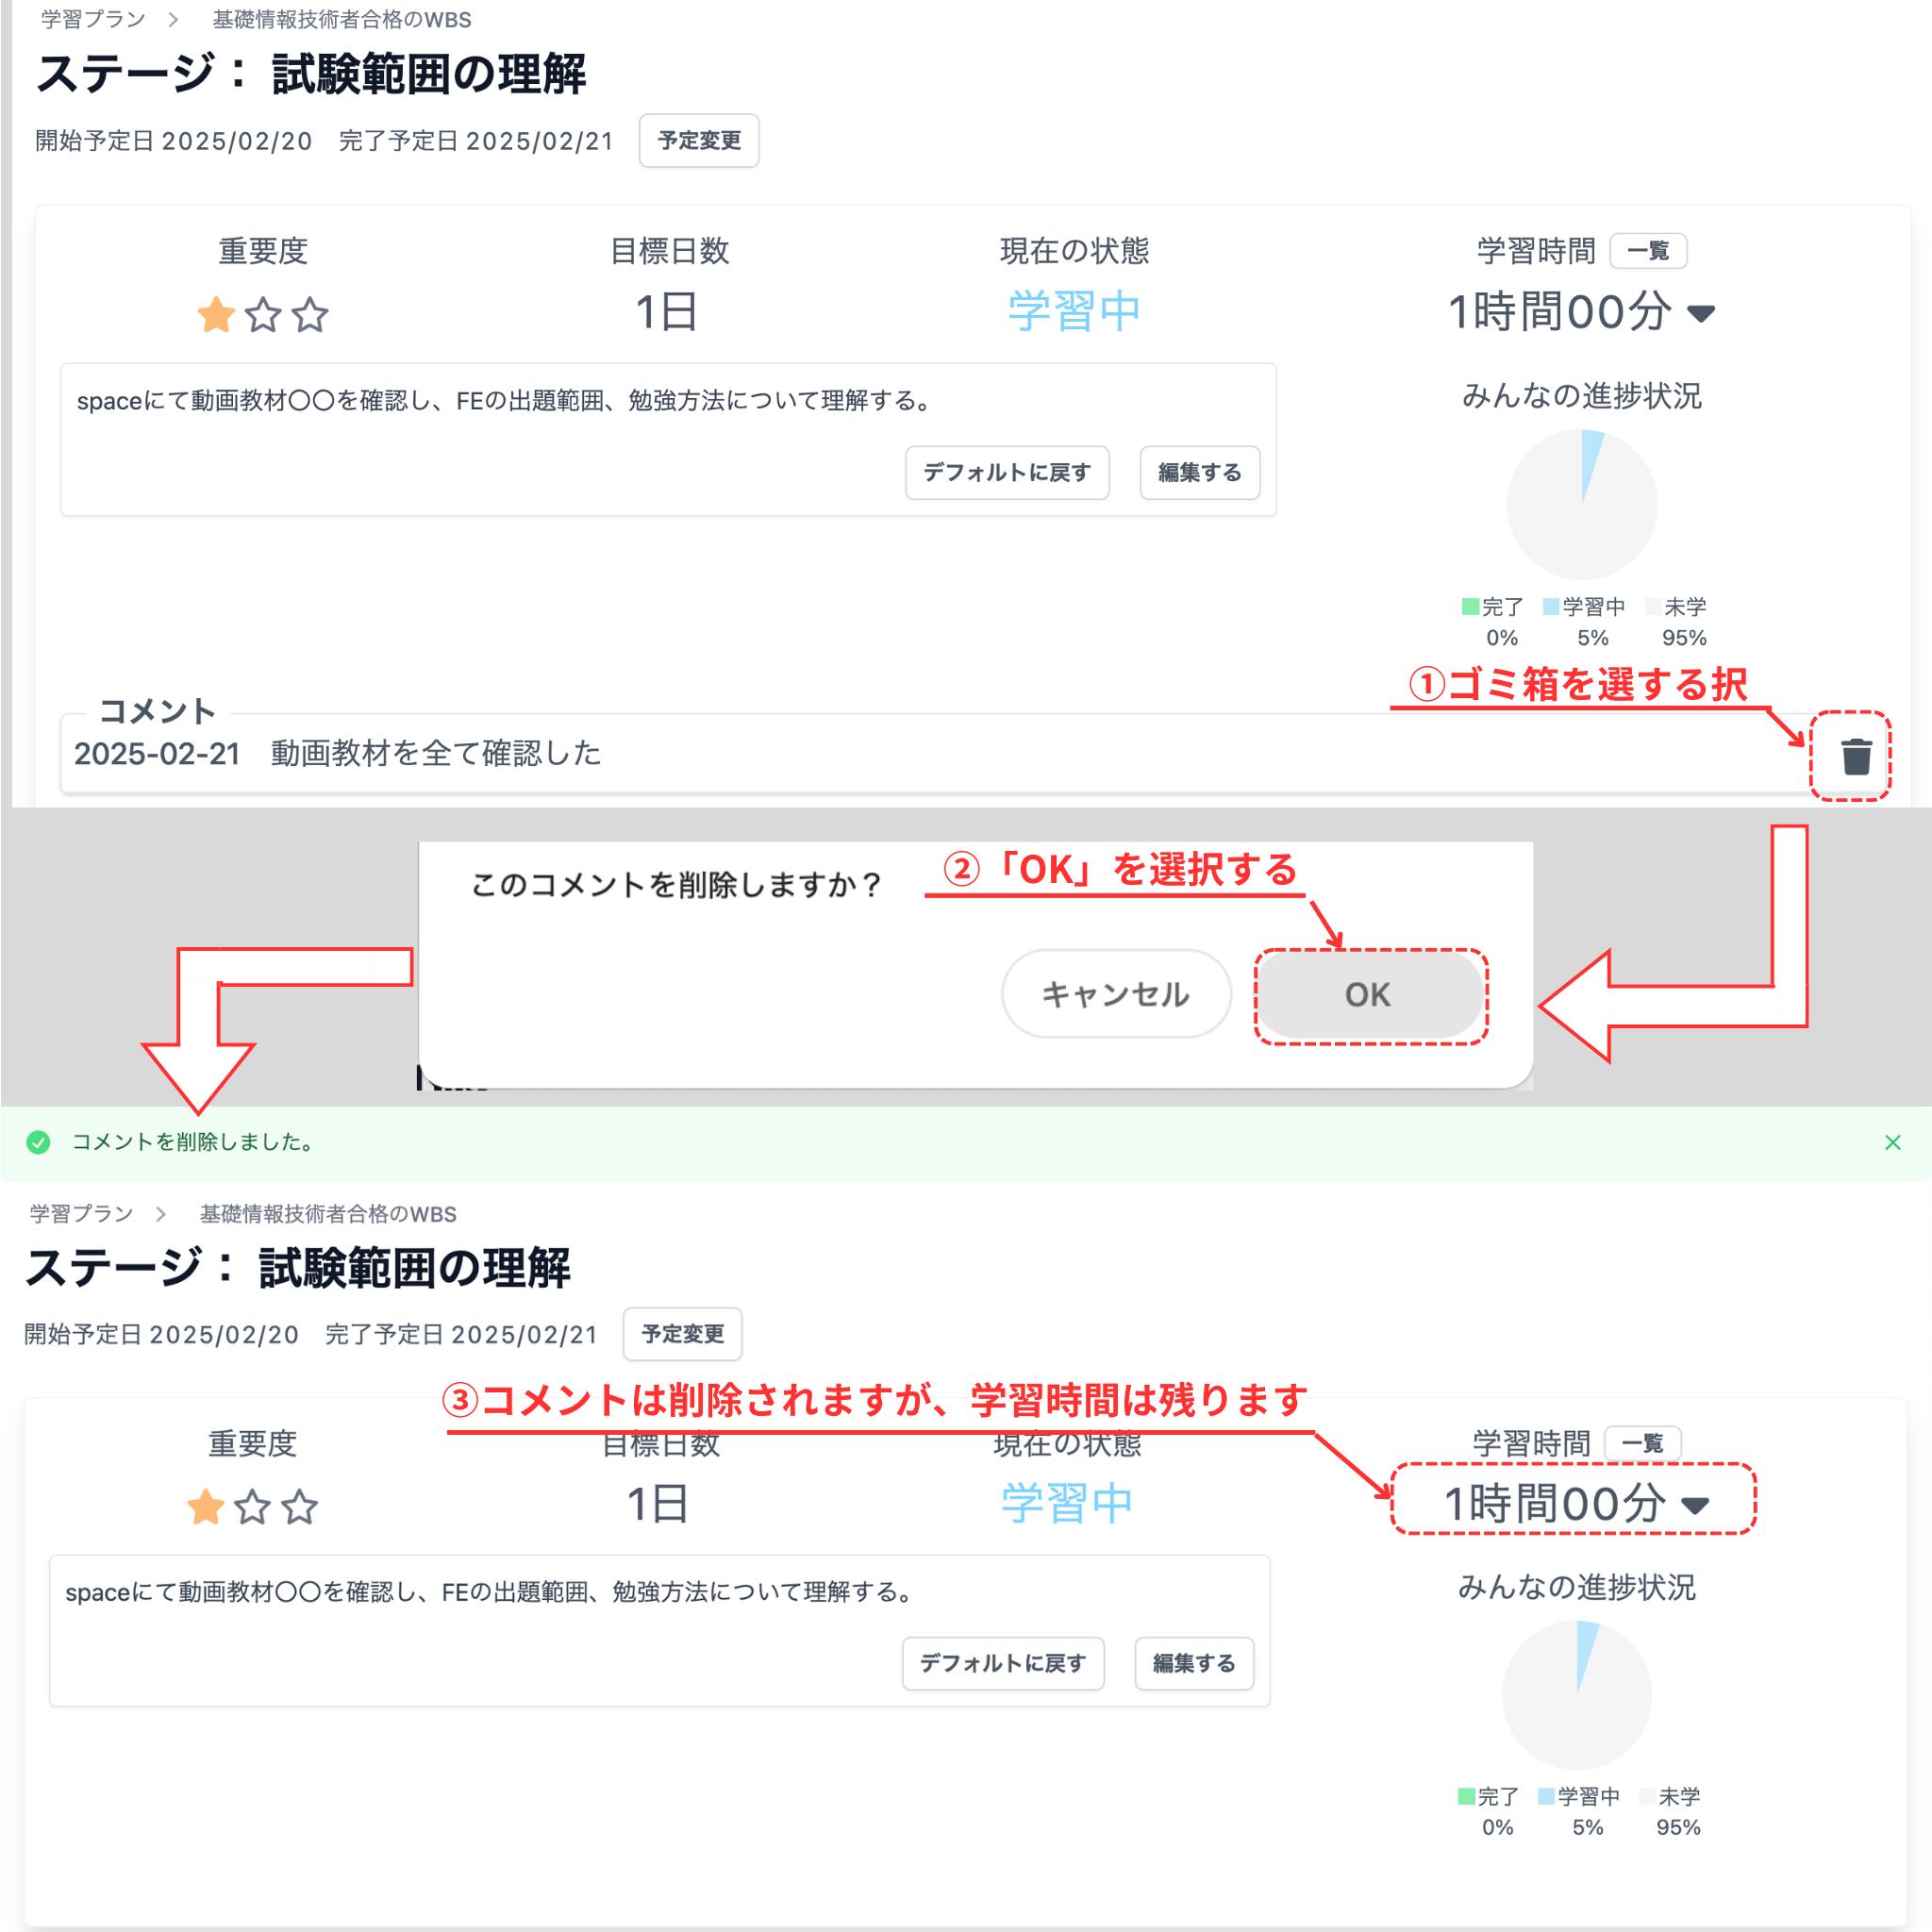
Task: Click キャンセル in the confirmation dialog
Action: (1116, 993)
